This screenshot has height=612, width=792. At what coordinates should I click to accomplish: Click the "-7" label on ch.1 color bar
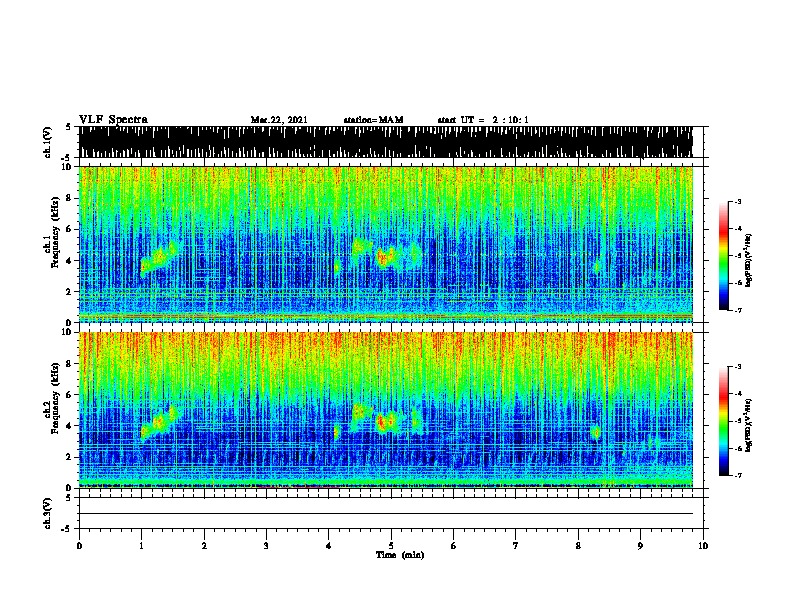tap(738, 310)
